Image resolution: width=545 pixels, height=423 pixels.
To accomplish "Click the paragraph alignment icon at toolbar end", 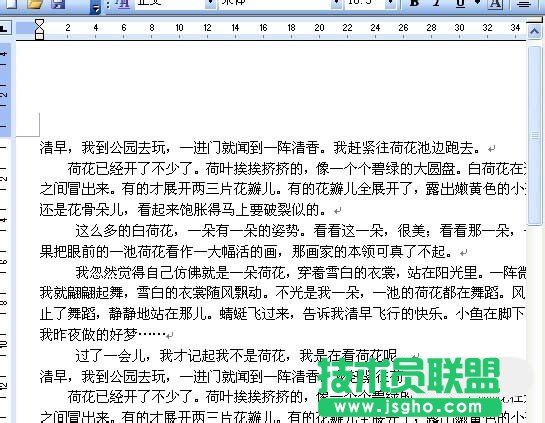I will 524,3.
